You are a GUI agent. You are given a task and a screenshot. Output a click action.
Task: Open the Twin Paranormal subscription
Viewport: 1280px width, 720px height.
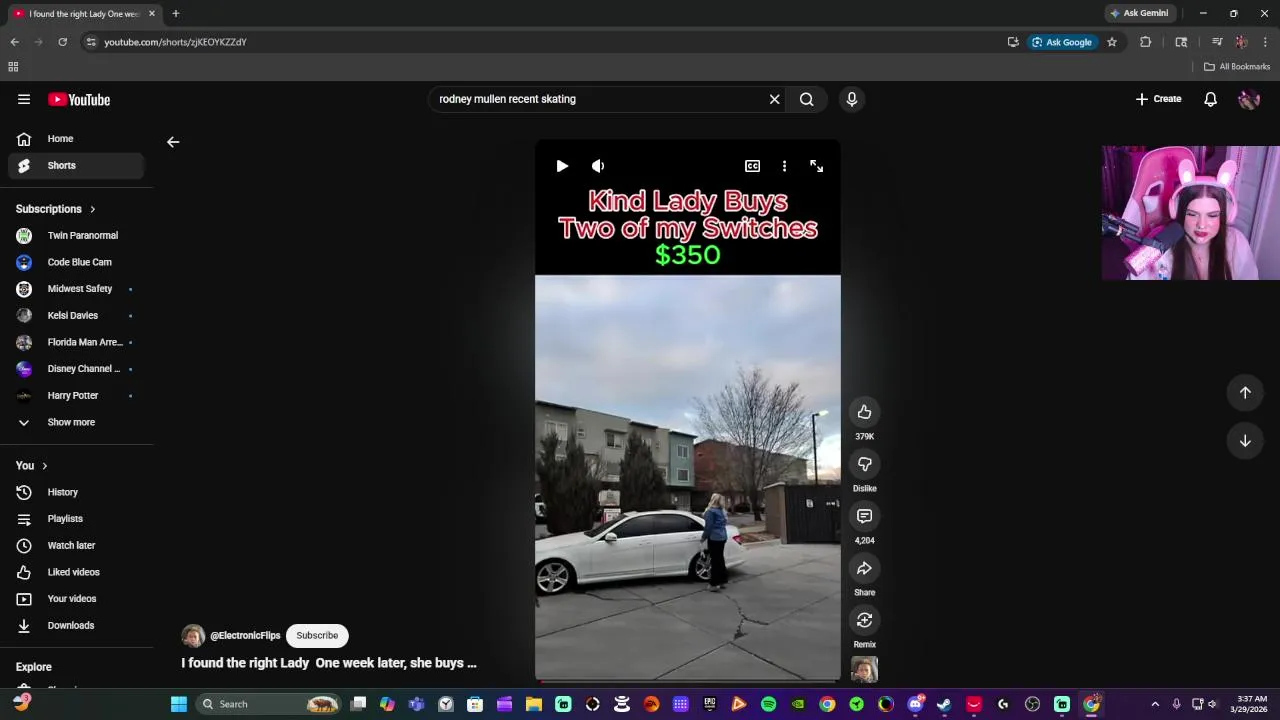76,235
